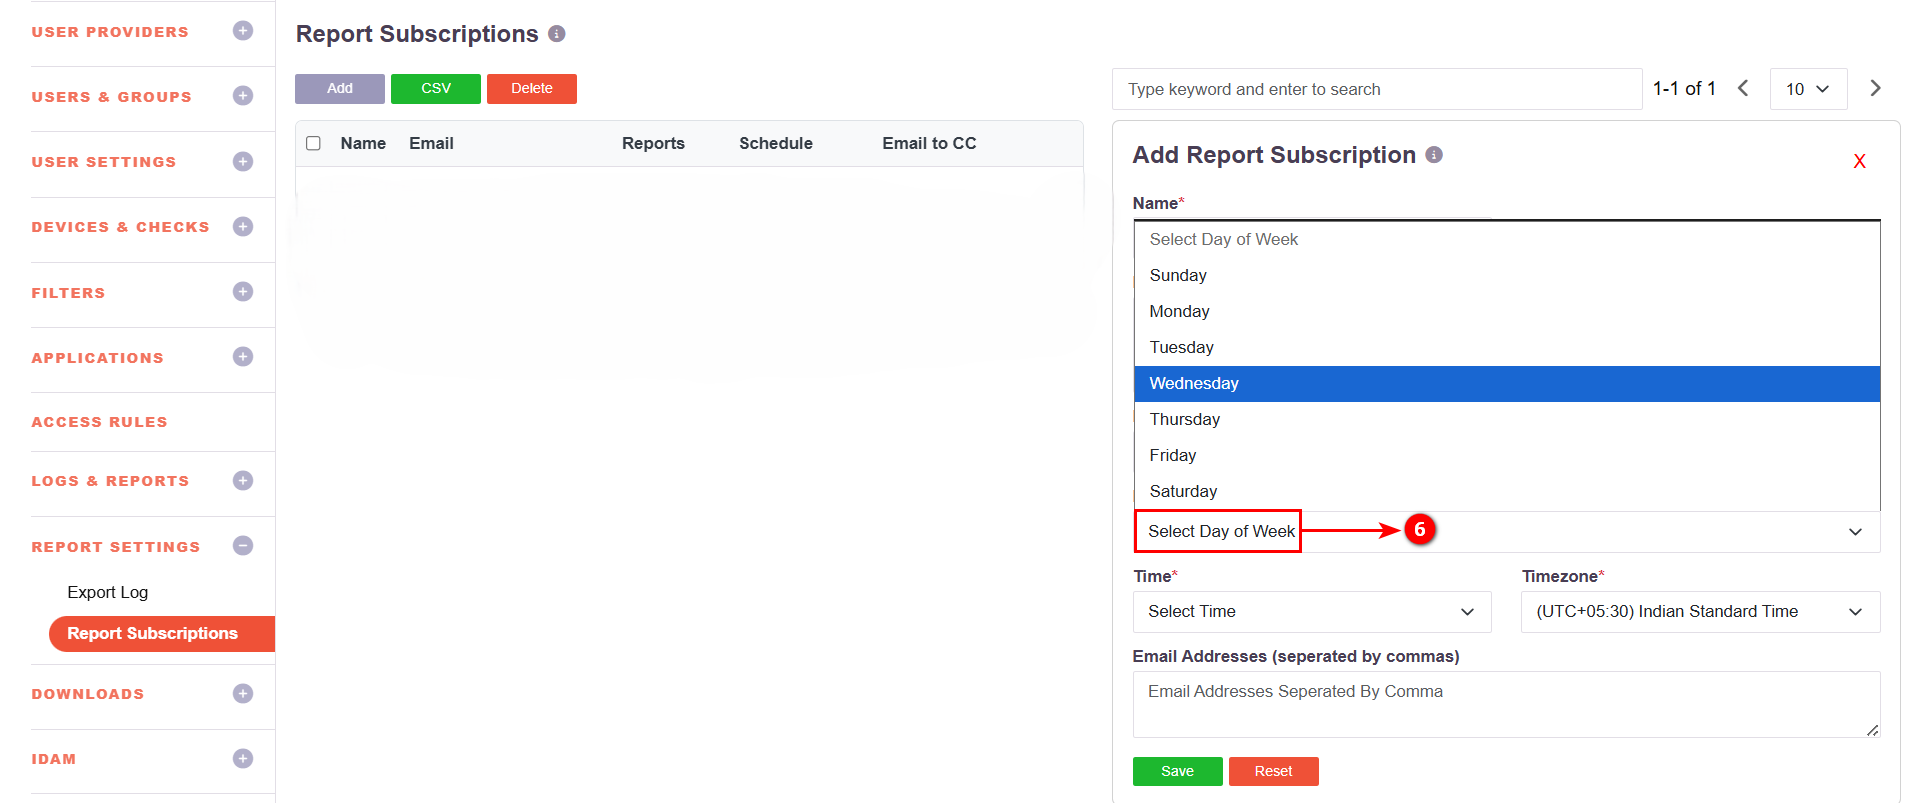
Task: Toggle the select-all checkbox in table header
Action: pos(313,143)
